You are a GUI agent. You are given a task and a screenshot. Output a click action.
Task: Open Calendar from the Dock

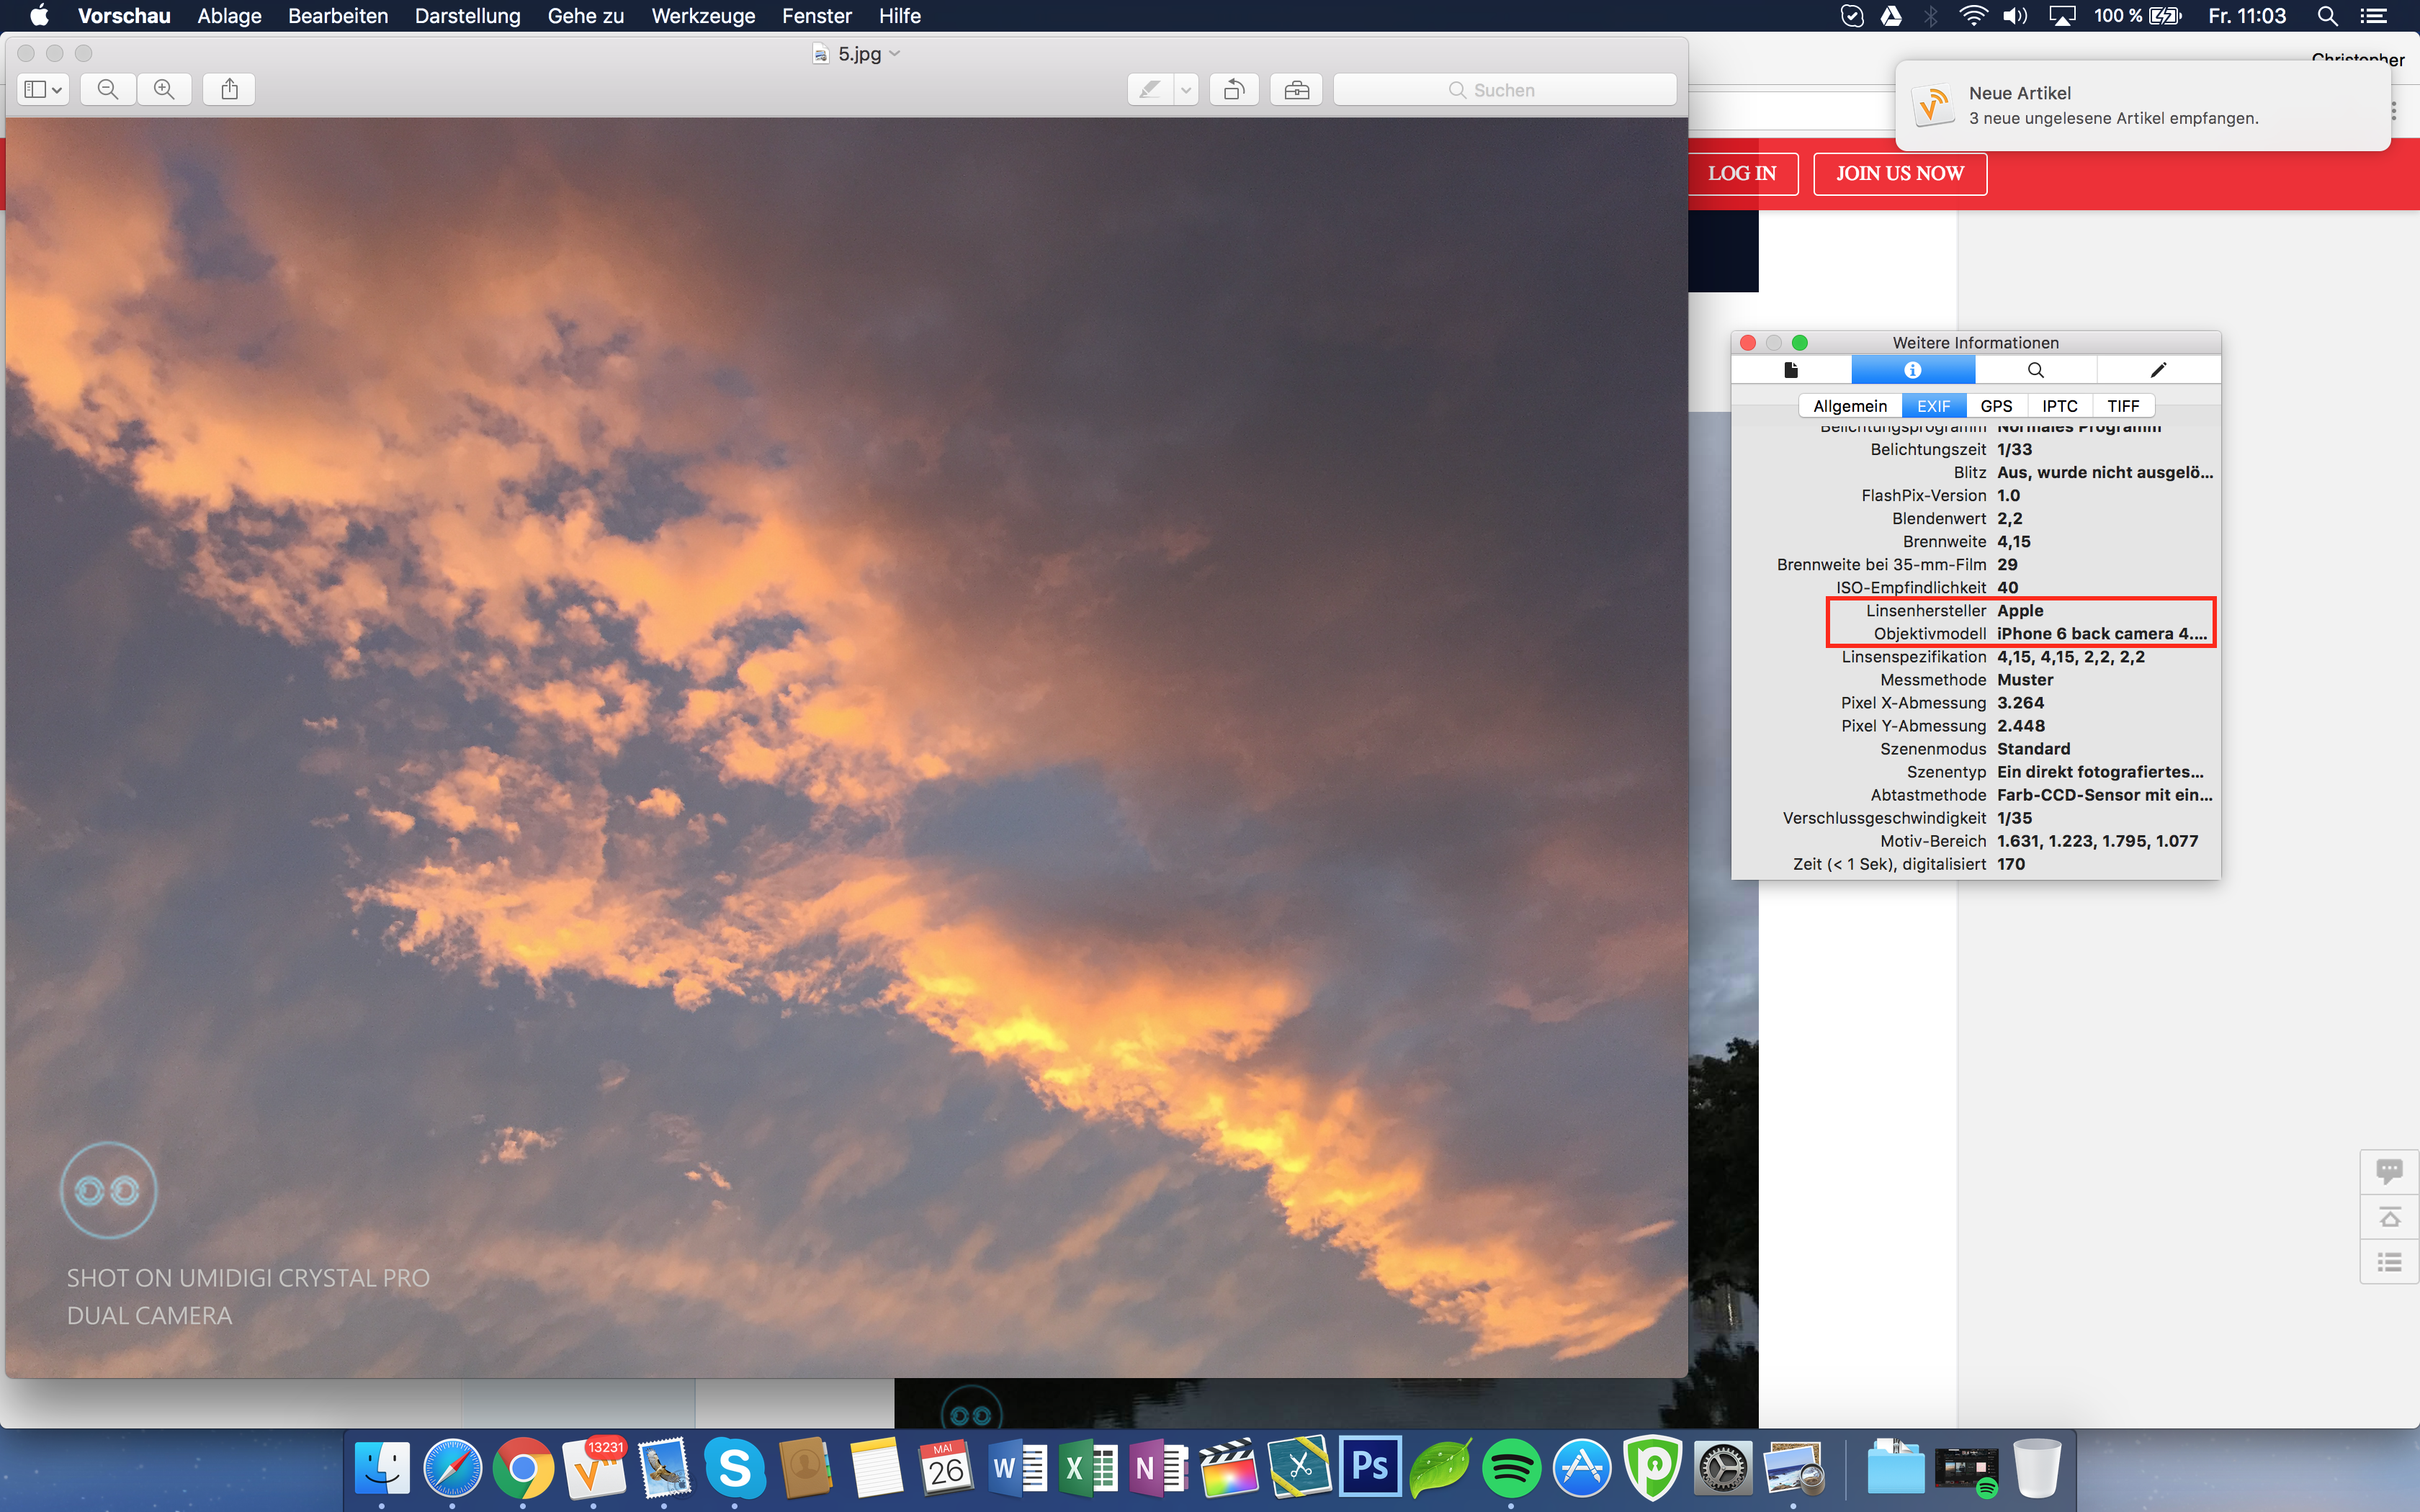tap(946, 1467)
